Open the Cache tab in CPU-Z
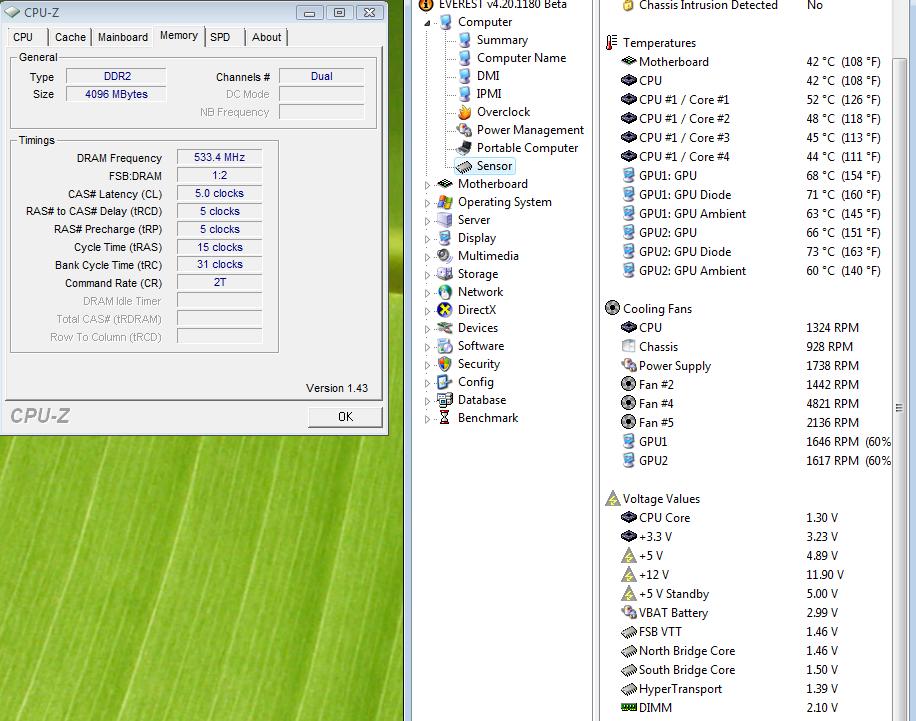The width and height of the screenshot is (916, 721). coord(70,37)
